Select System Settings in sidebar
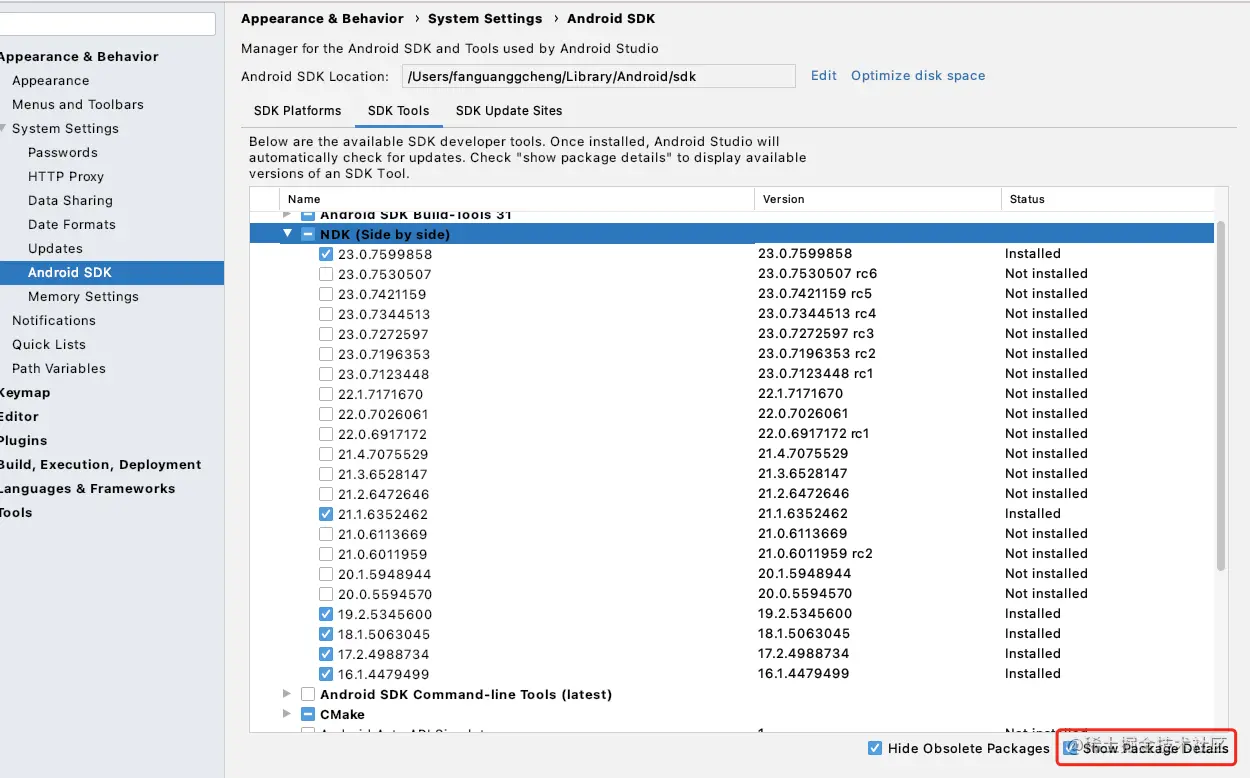 (65, 129)
